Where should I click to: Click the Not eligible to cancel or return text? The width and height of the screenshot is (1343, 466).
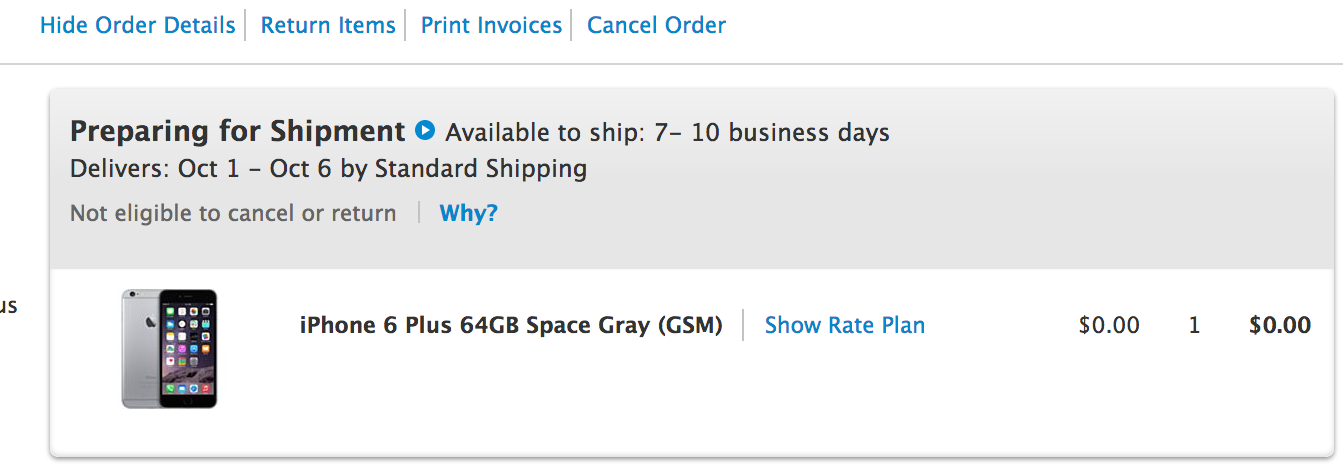coord(233,213)
